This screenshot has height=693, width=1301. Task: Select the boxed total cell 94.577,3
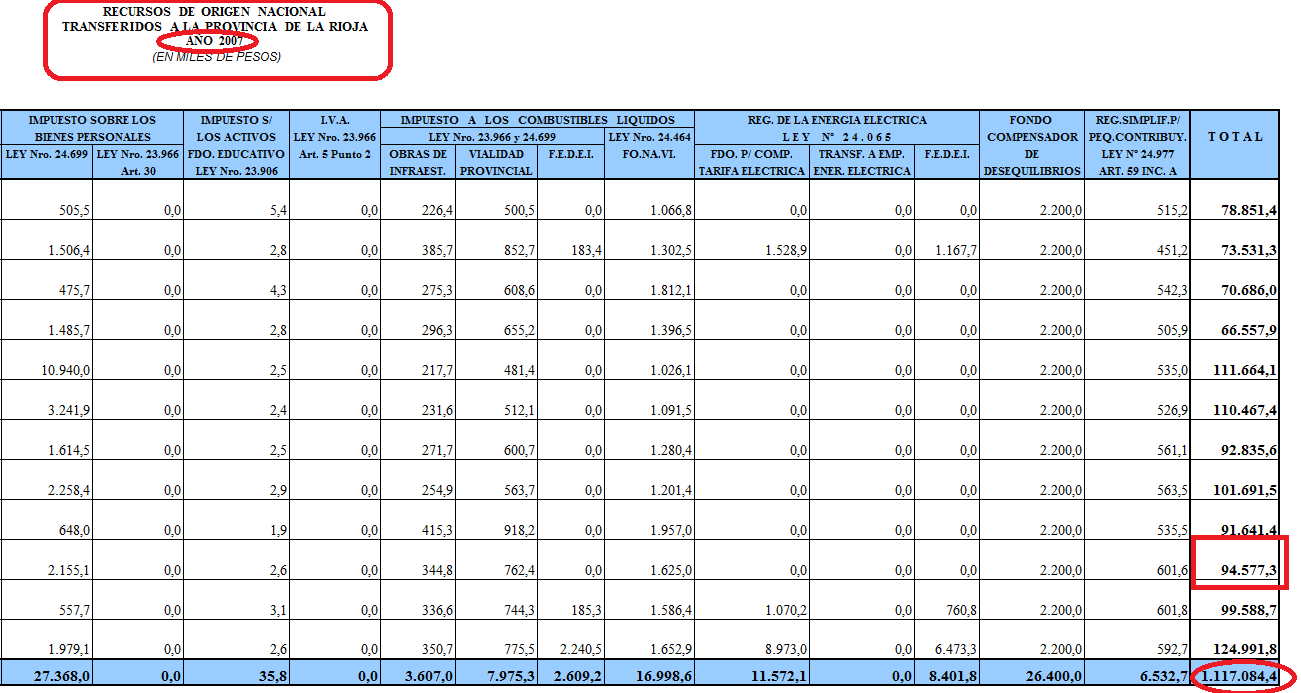[x=1240, y=570]
